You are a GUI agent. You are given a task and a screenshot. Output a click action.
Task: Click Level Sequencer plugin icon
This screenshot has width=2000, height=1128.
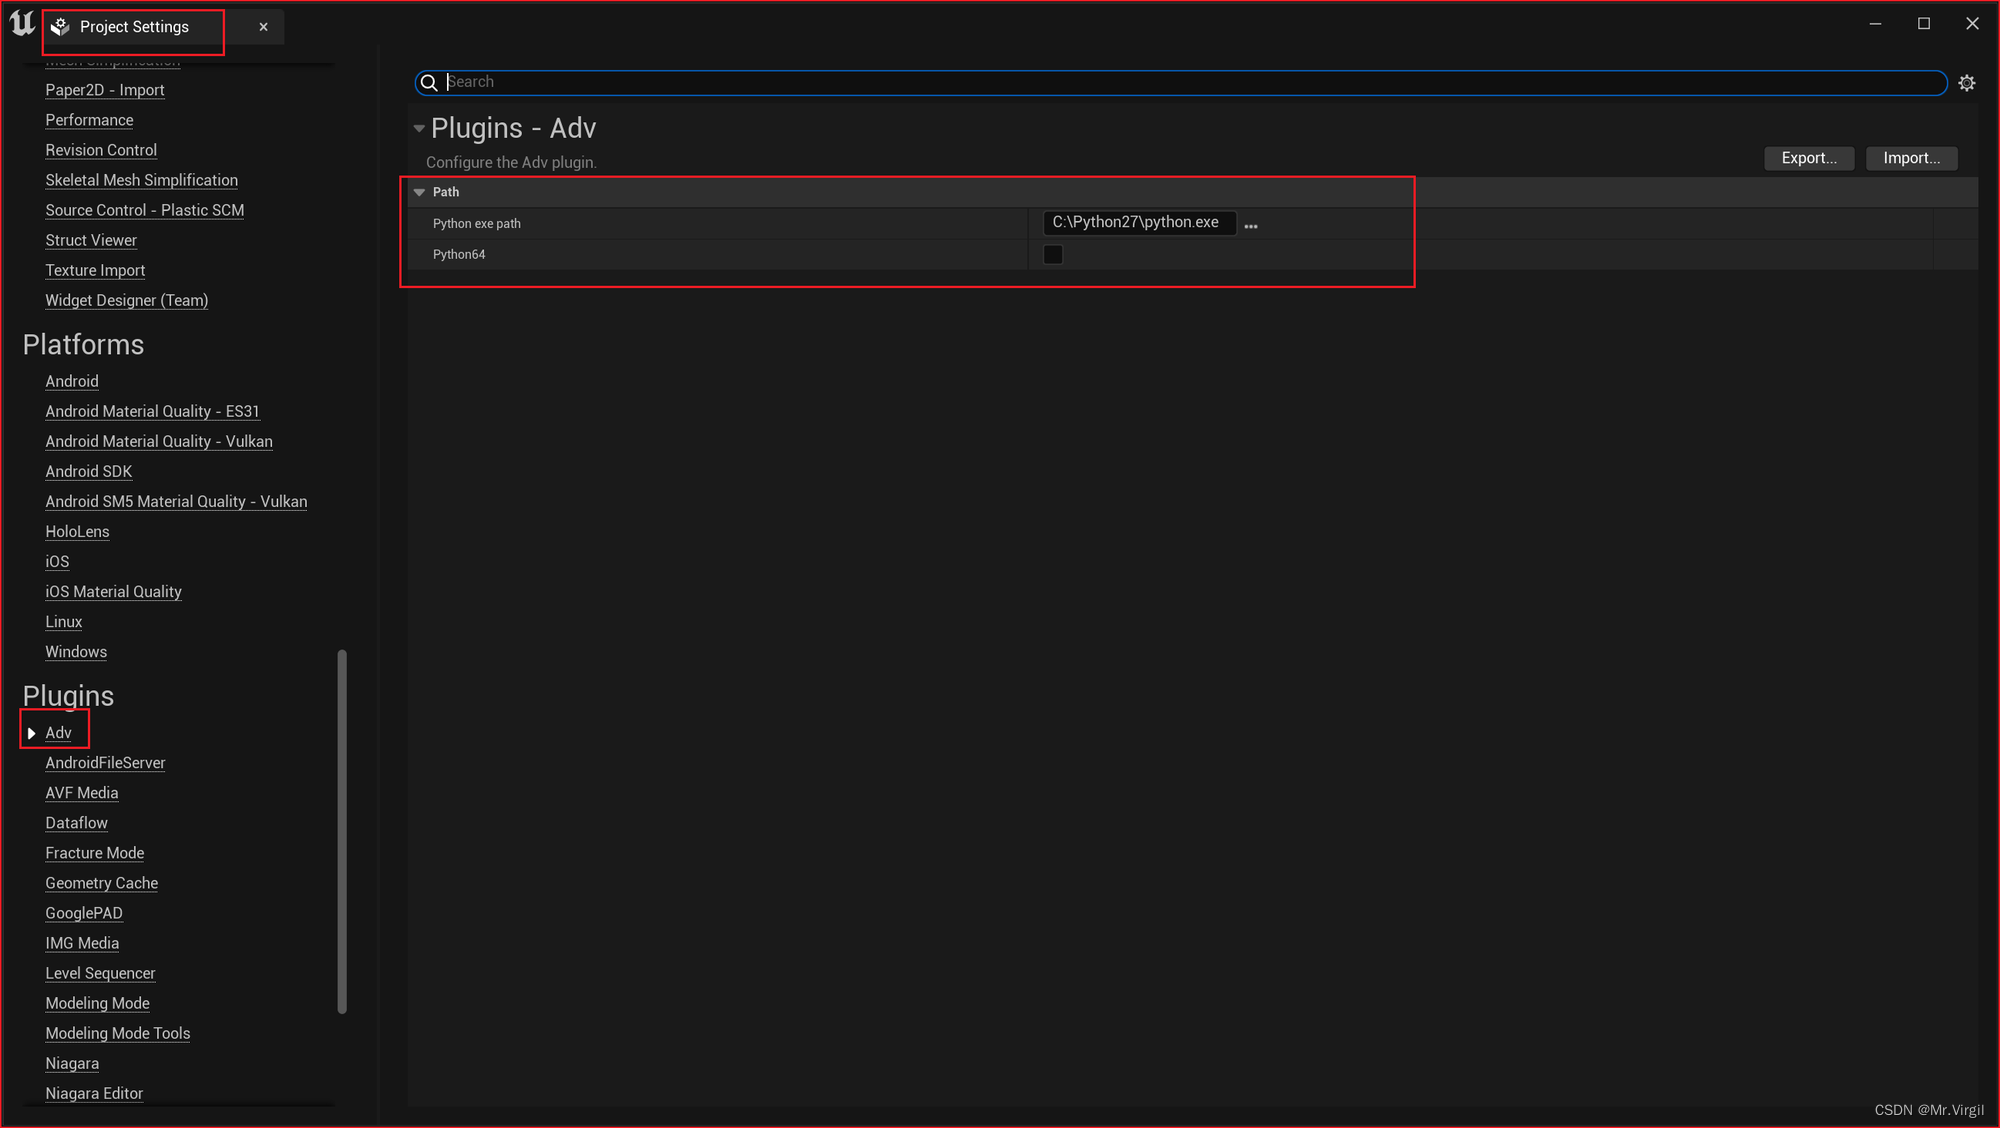[x=99, y=973]
